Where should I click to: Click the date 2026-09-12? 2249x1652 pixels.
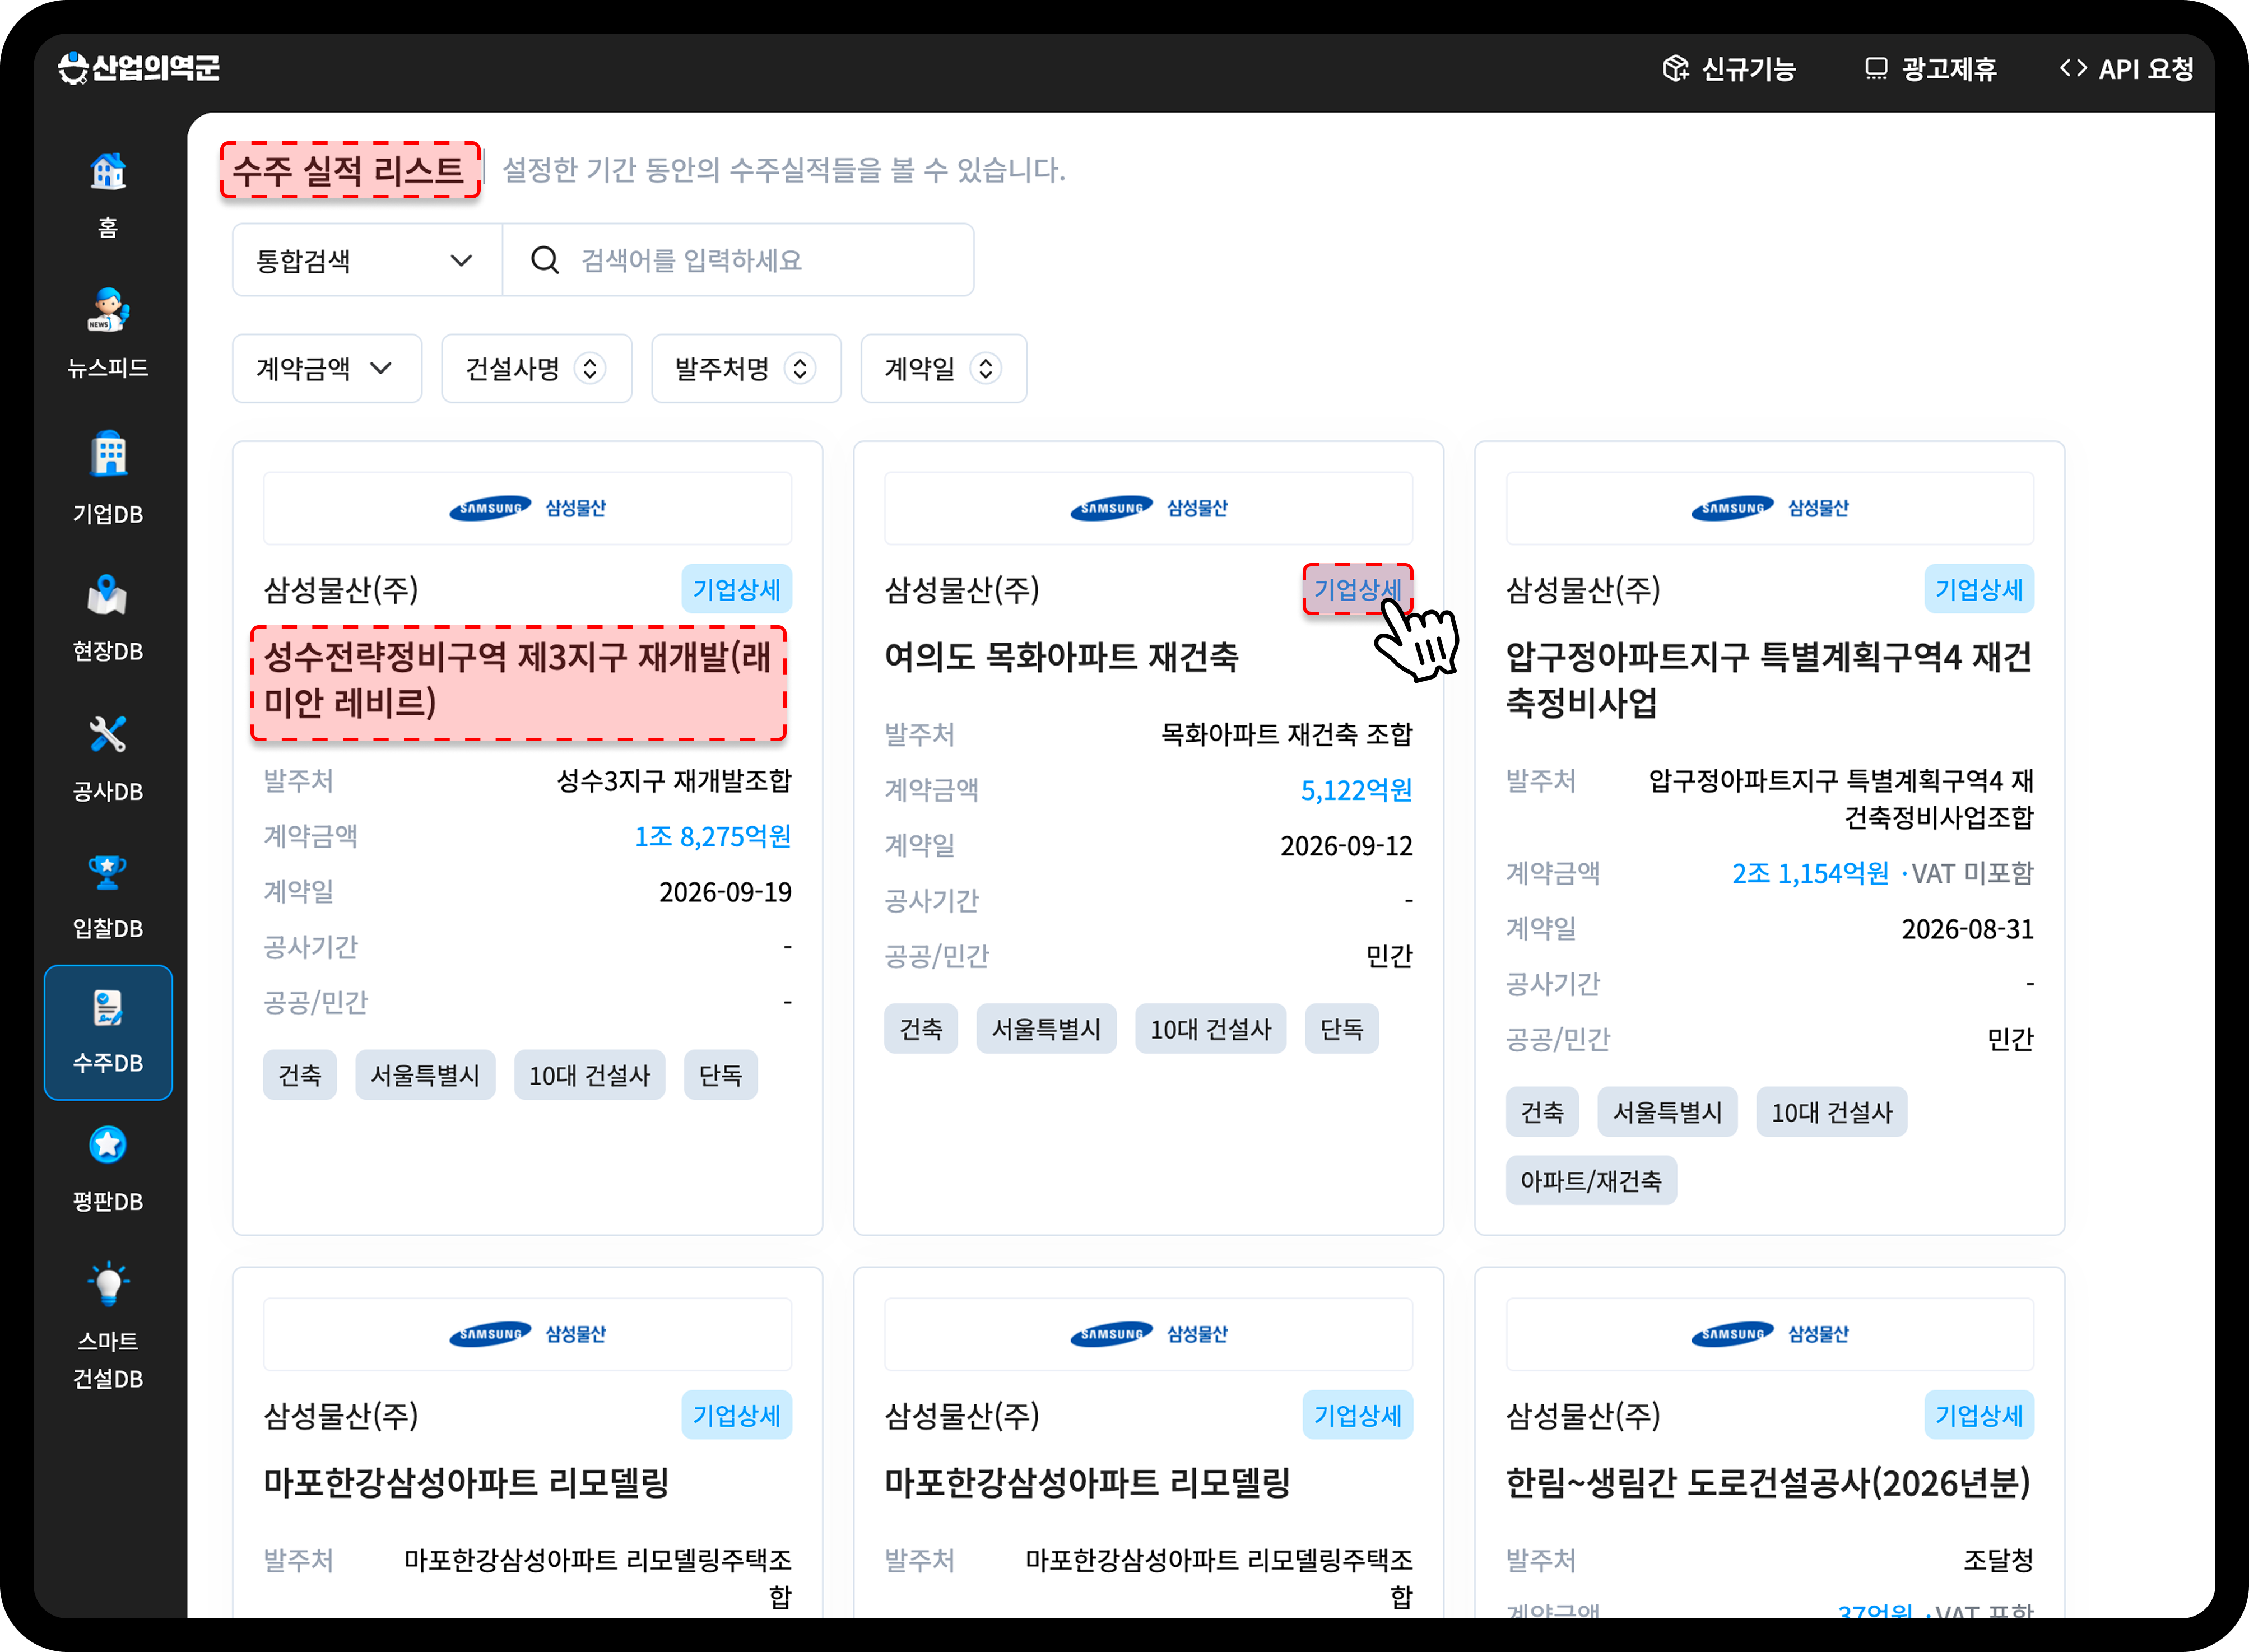[1346, 846]
